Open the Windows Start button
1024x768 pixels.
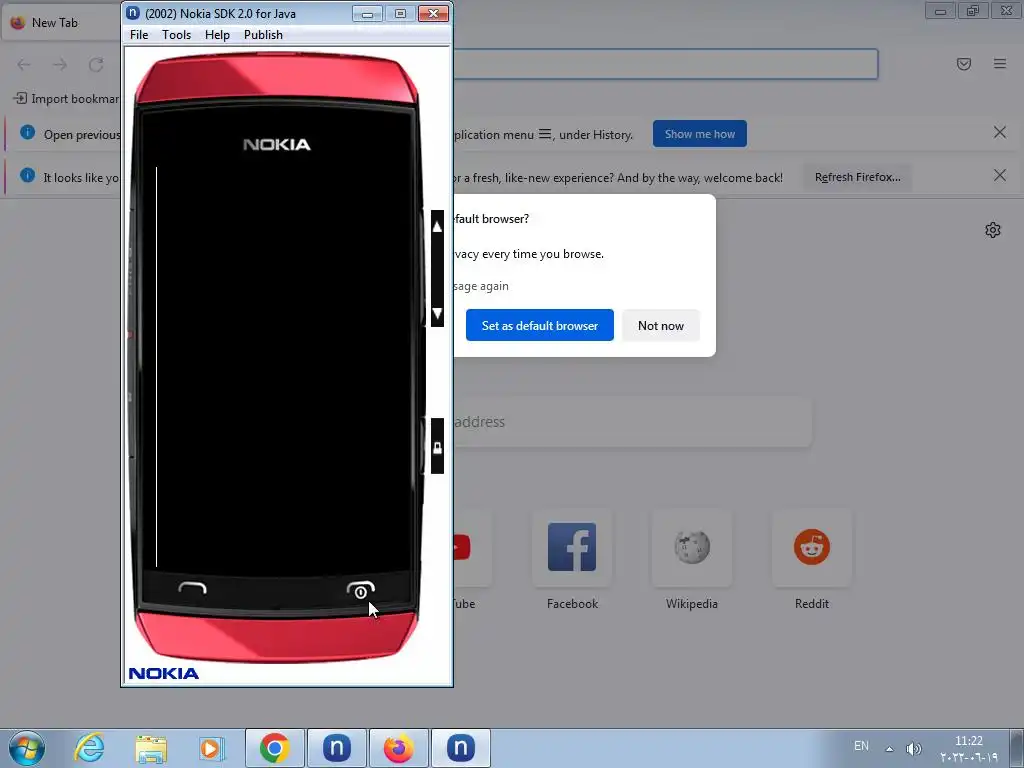(x=27, y=748)
